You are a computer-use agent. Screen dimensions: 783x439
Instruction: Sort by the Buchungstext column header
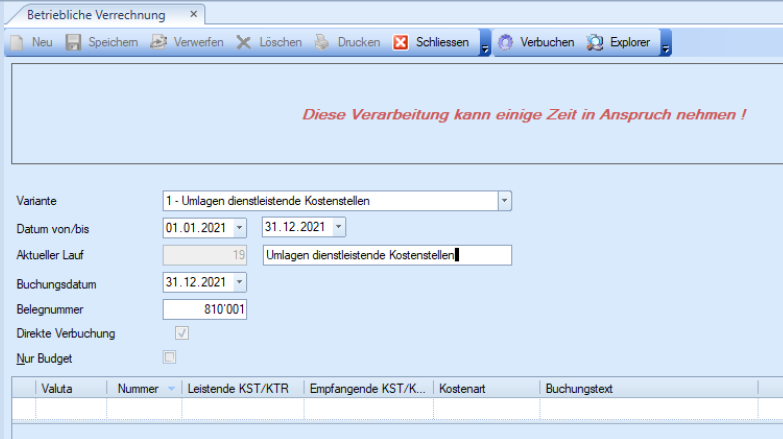click(649, 389)
